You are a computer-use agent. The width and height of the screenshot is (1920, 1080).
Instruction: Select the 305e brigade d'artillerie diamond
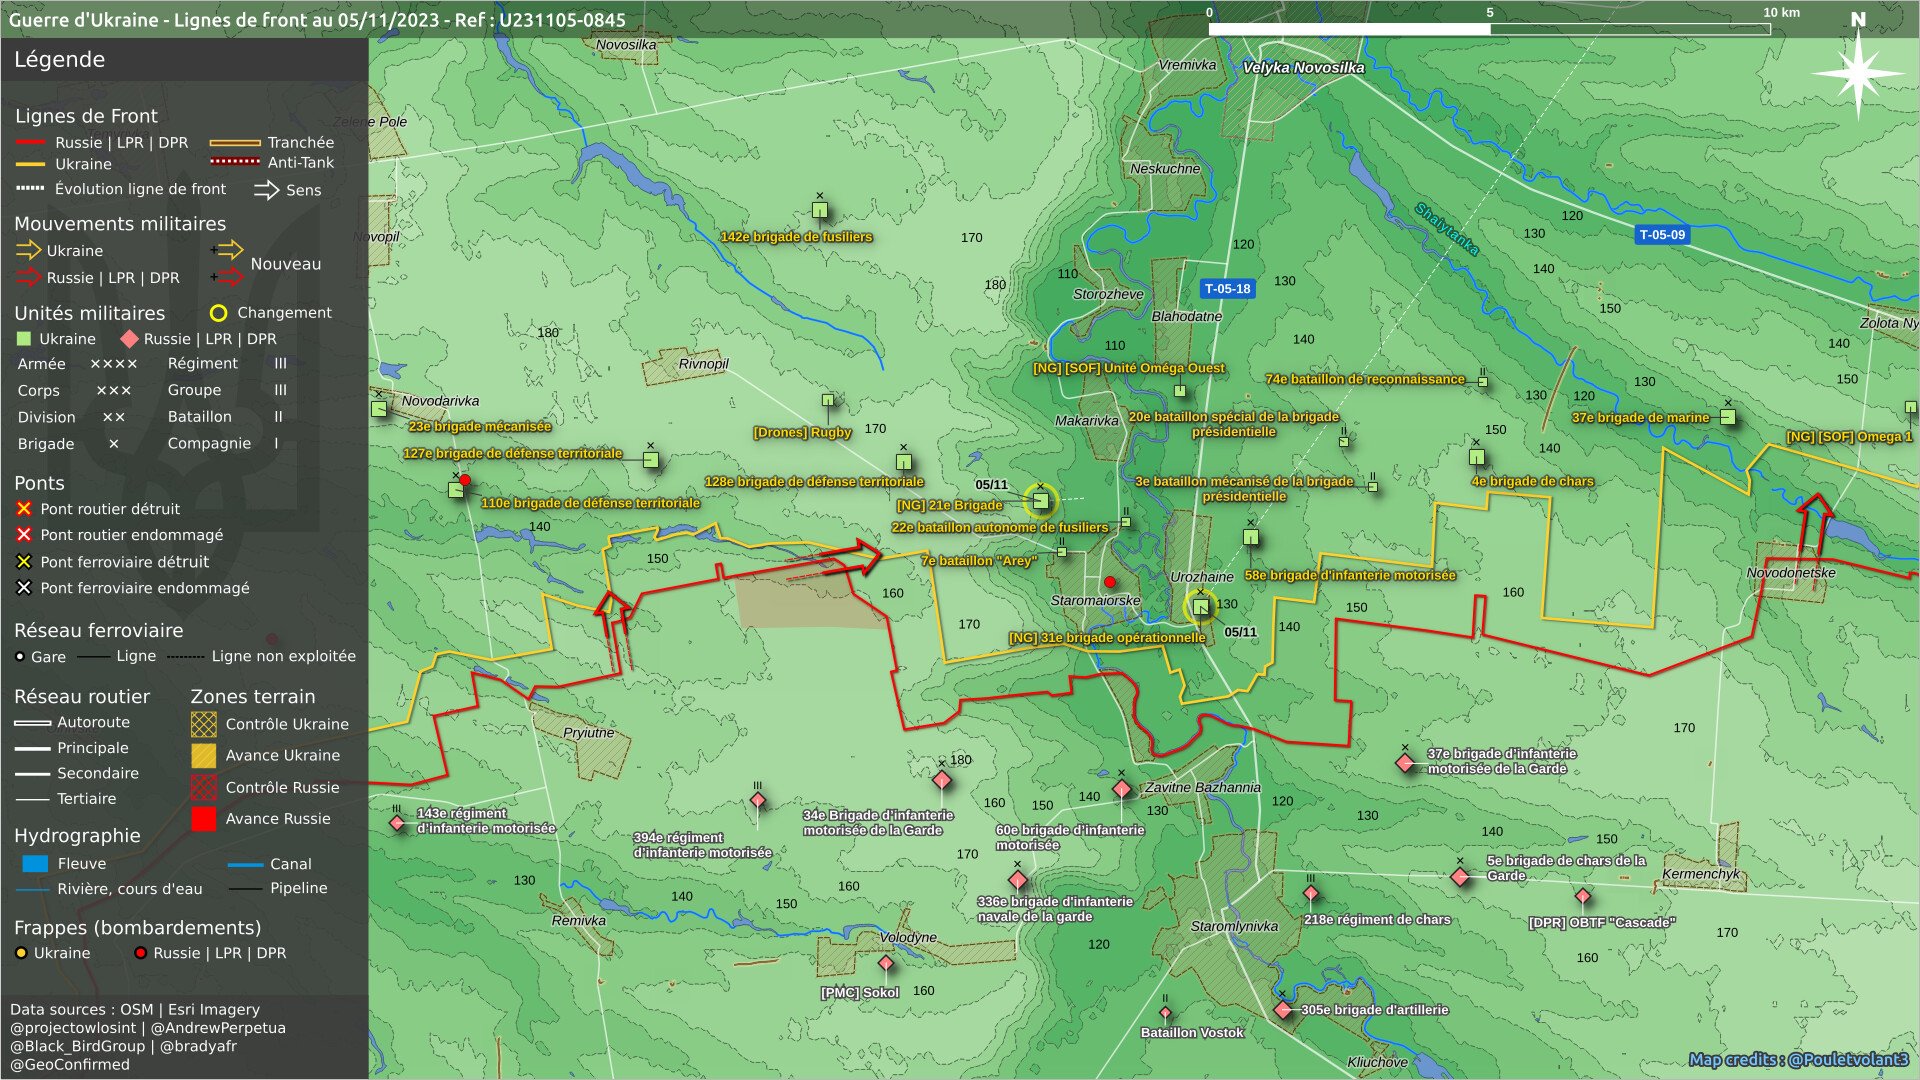pyautogui.click(x=1284, y=1010)
